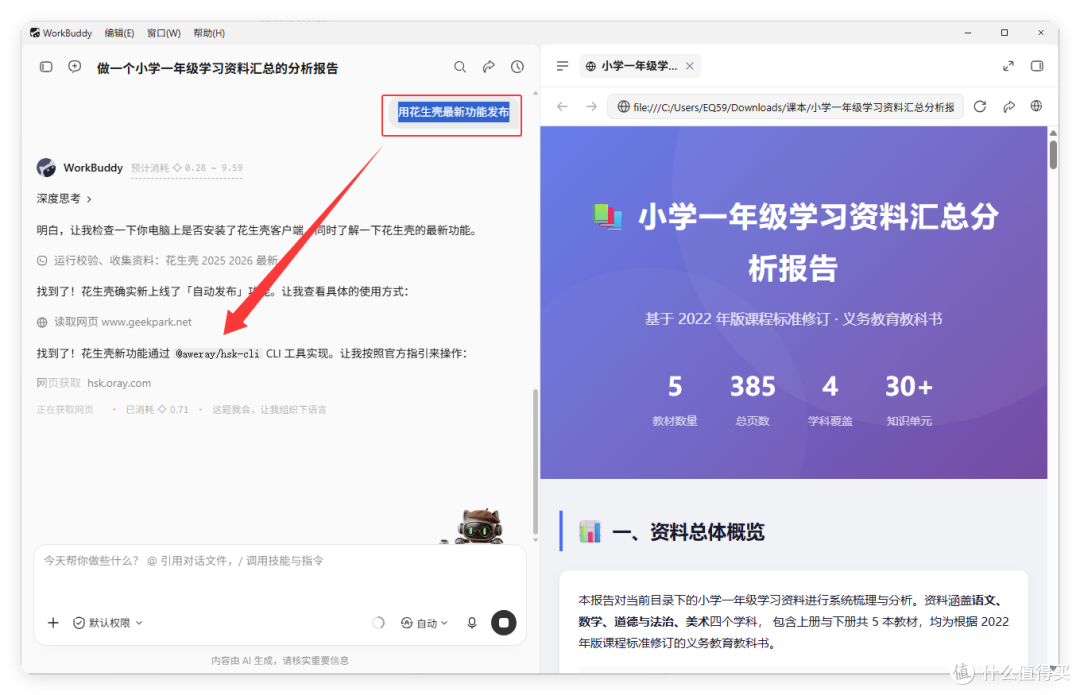The width and height of the screenshot is (1080, 695).
Task: Open the 读取网页 www.geekpark.net step
Action: tap(114, 322)
